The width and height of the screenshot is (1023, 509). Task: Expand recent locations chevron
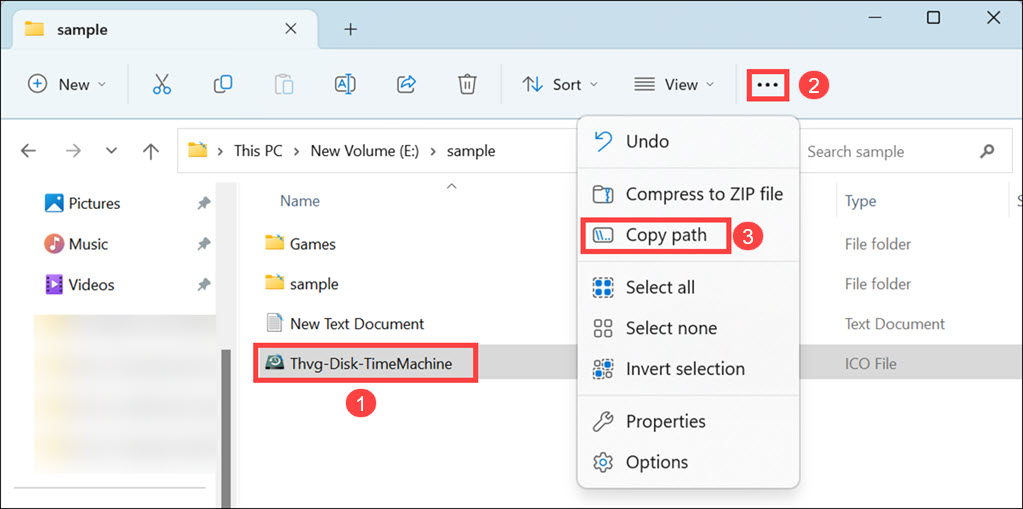111,151
